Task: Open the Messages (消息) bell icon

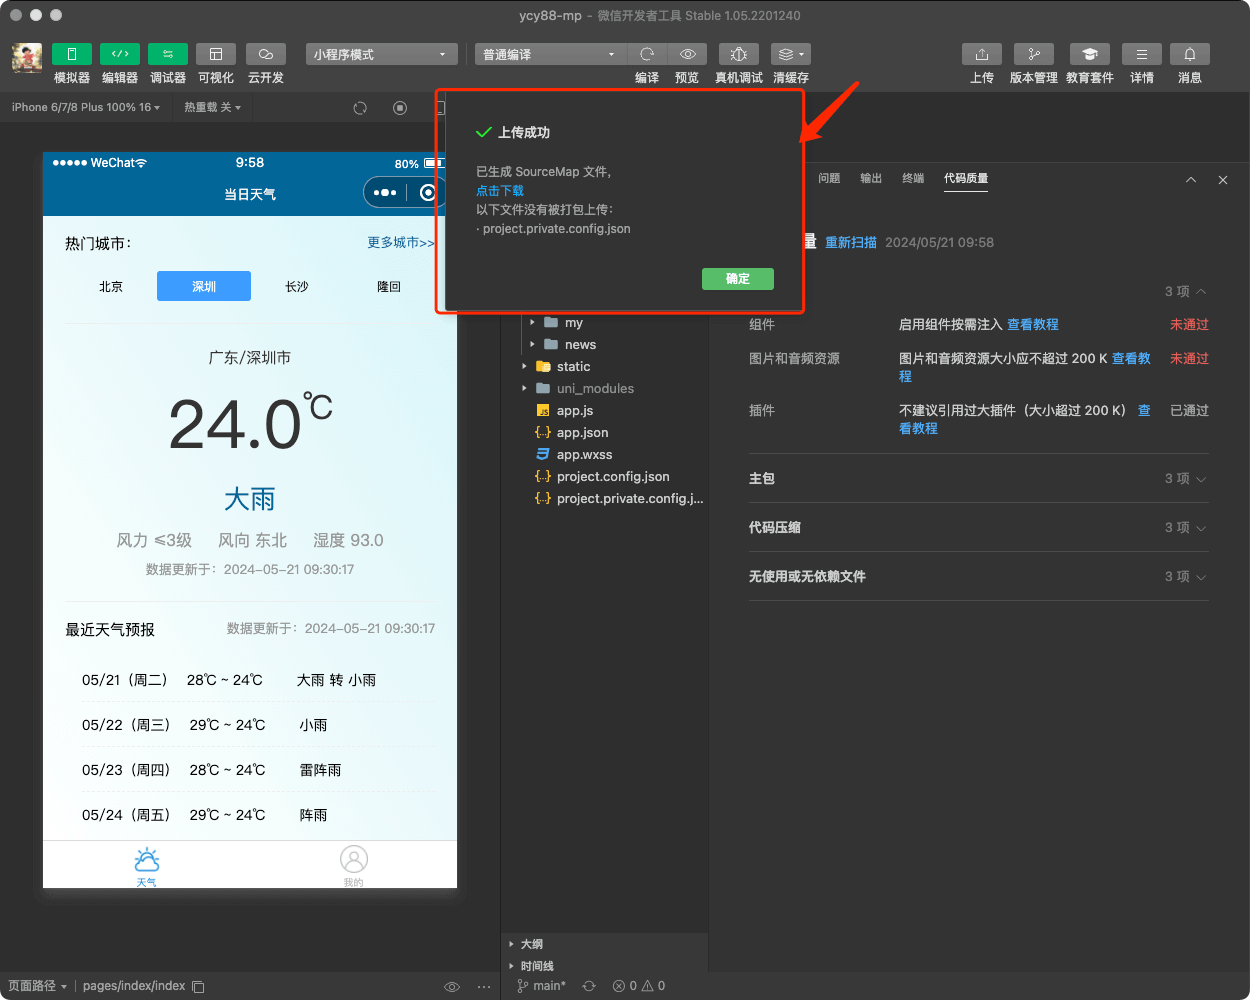Action: (1189, 55)
